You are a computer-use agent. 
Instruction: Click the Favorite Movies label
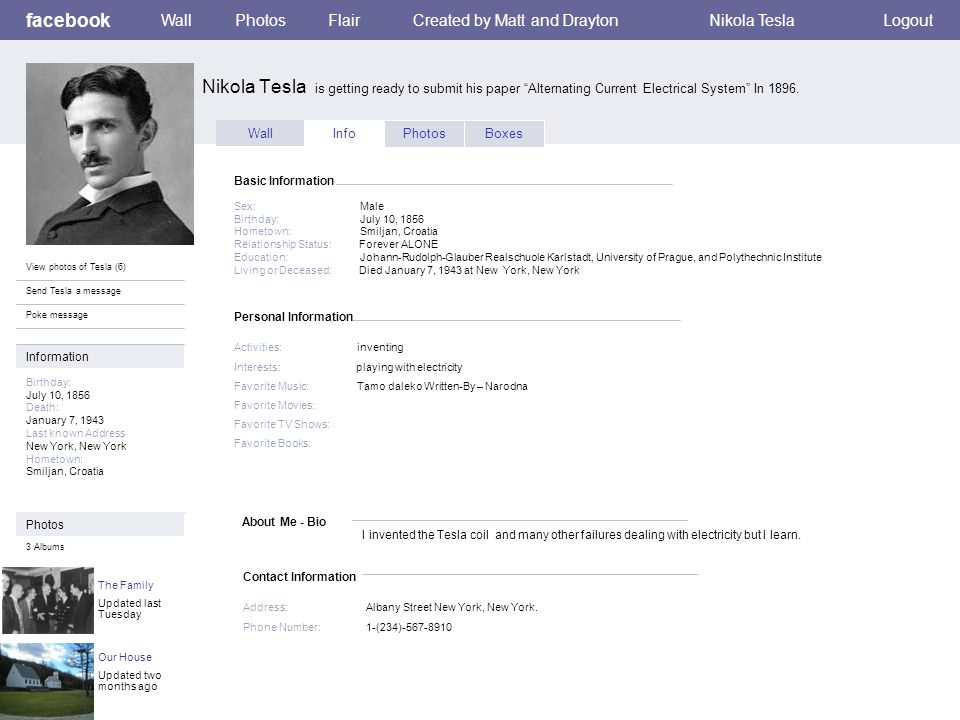tap(274, 405)
